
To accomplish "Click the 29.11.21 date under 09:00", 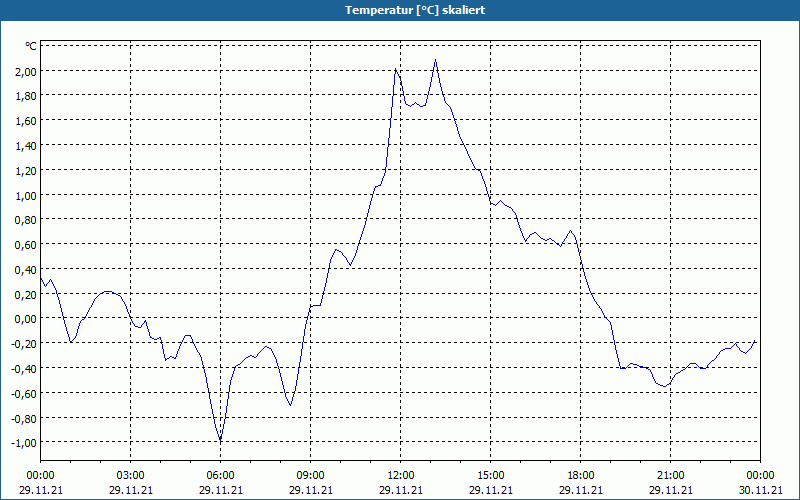I will point(310,490).
